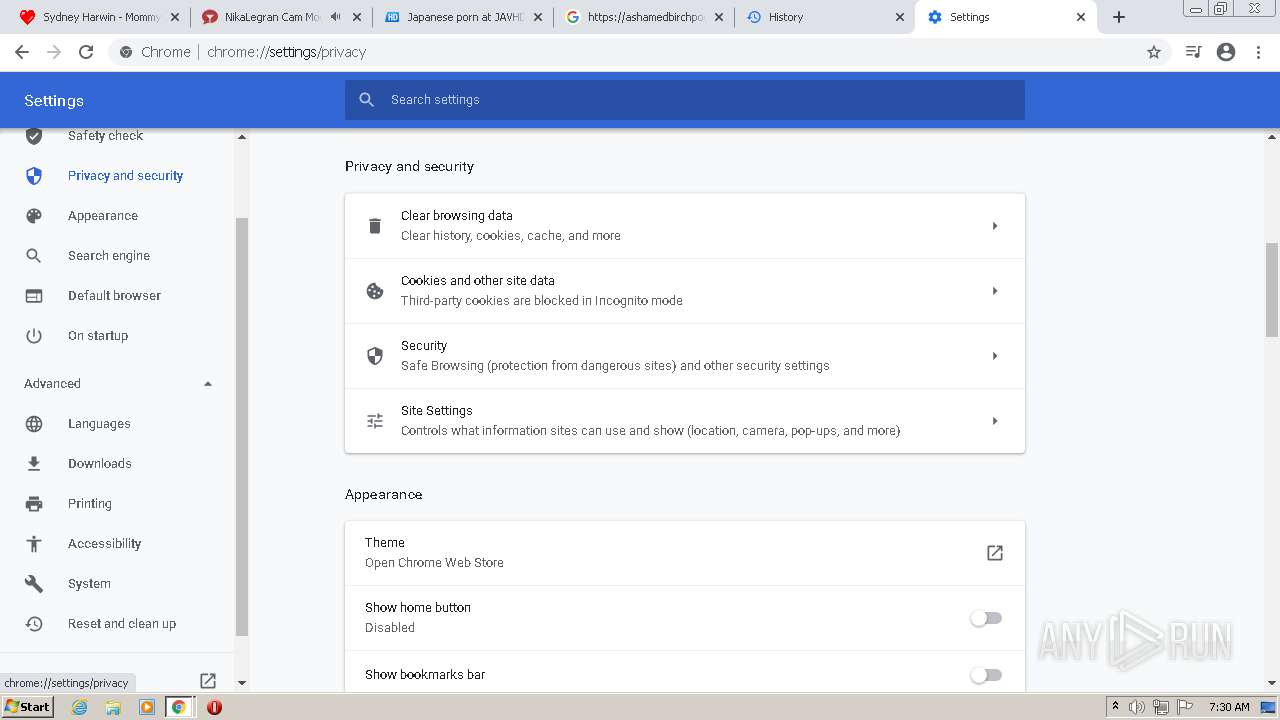
Task: Click the main page vertical scrollbar thumb
Action: [x=1272, y=290]
